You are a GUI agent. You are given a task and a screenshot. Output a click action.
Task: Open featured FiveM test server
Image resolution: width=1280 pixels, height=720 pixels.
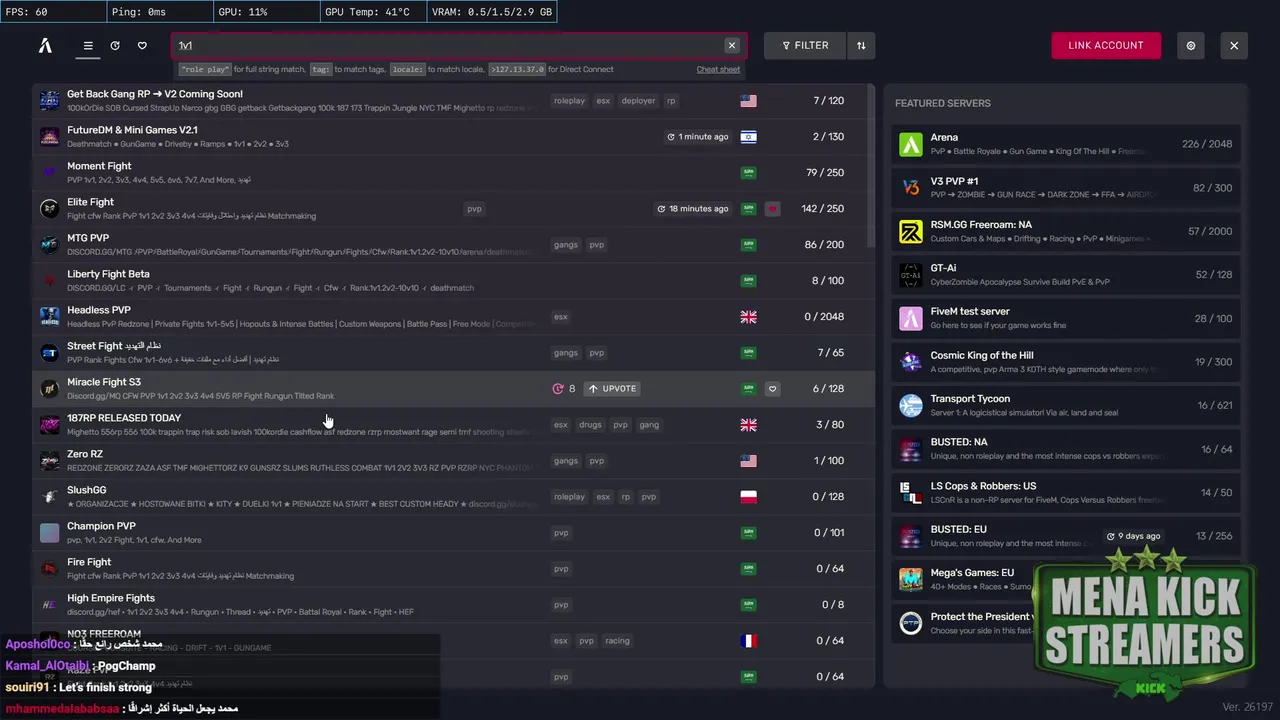pos(1066,318)
